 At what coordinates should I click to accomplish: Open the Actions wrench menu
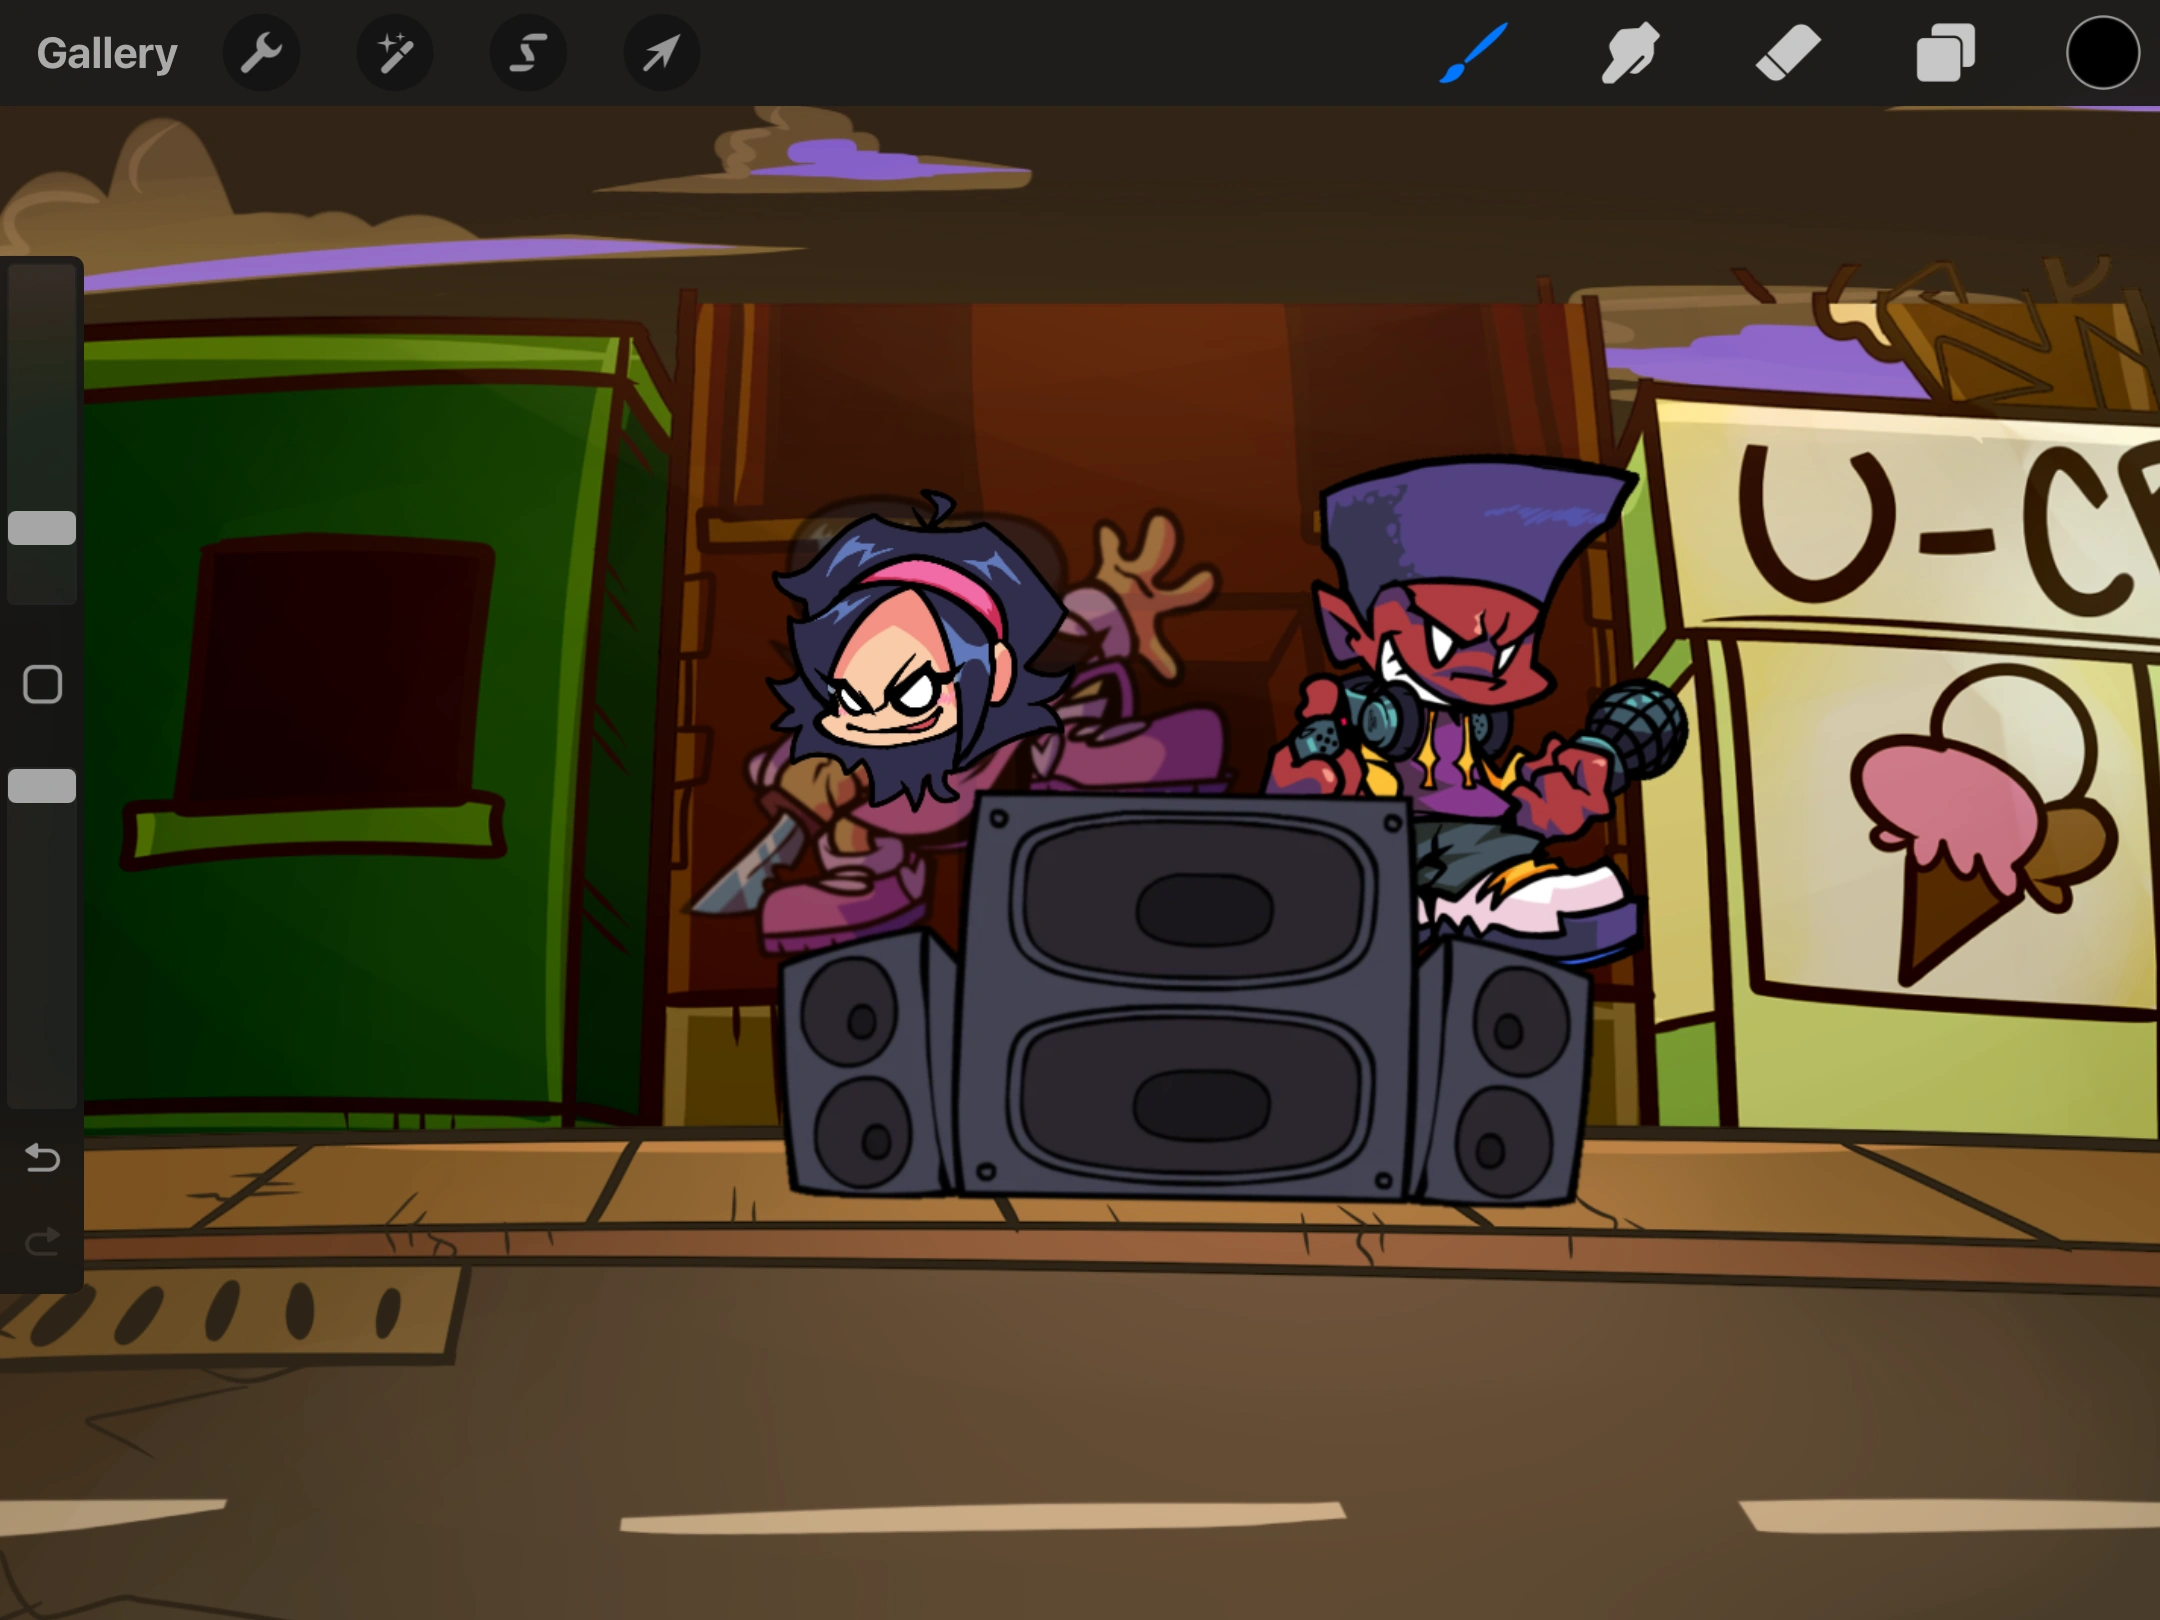tap(261, 53)
